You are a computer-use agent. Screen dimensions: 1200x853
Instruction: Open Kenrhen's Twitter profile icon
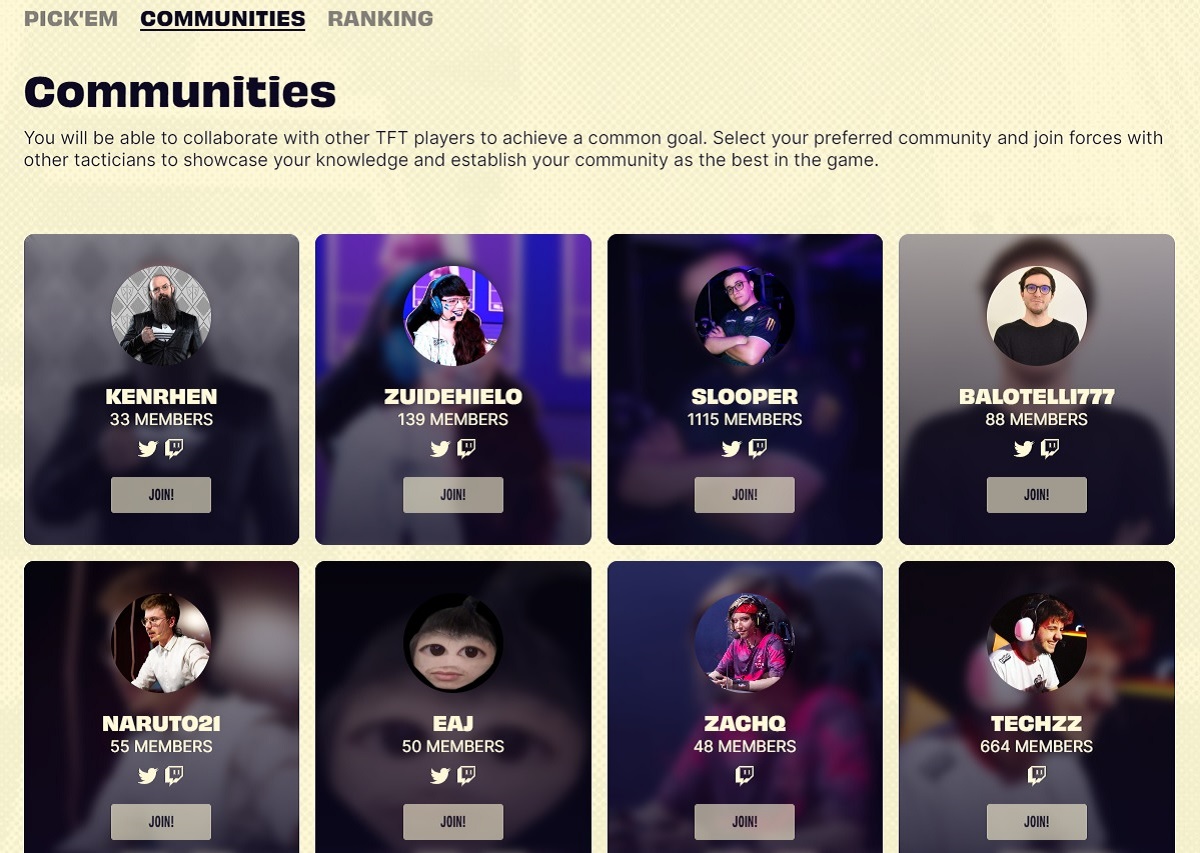(148, 449)
